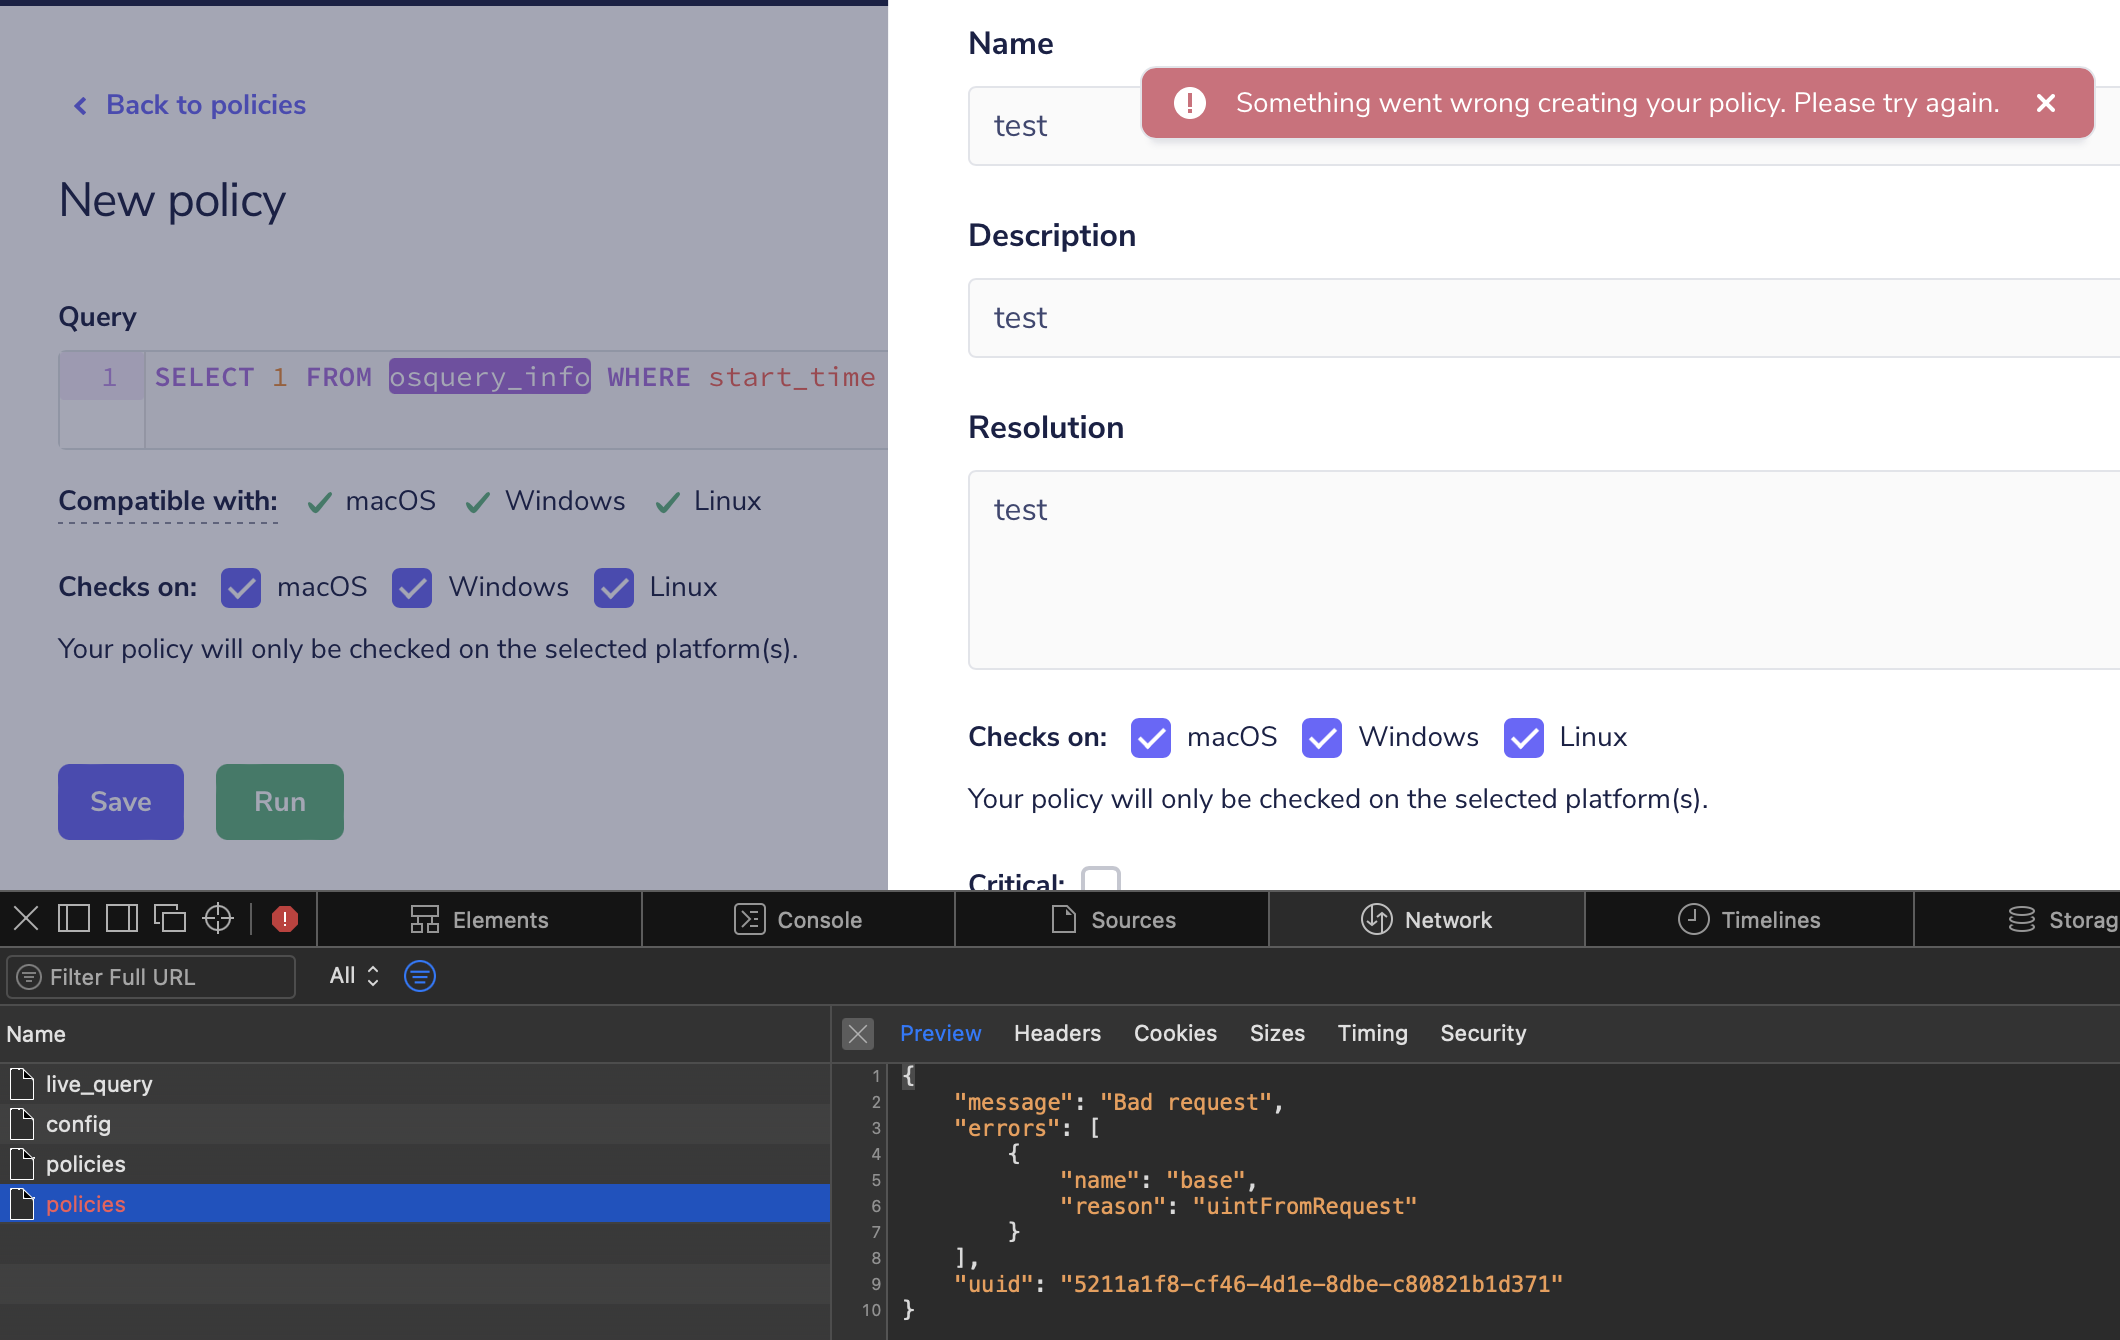The image size is (2120, 1340).
Task: Open the Network tab
Action: 1427,919
